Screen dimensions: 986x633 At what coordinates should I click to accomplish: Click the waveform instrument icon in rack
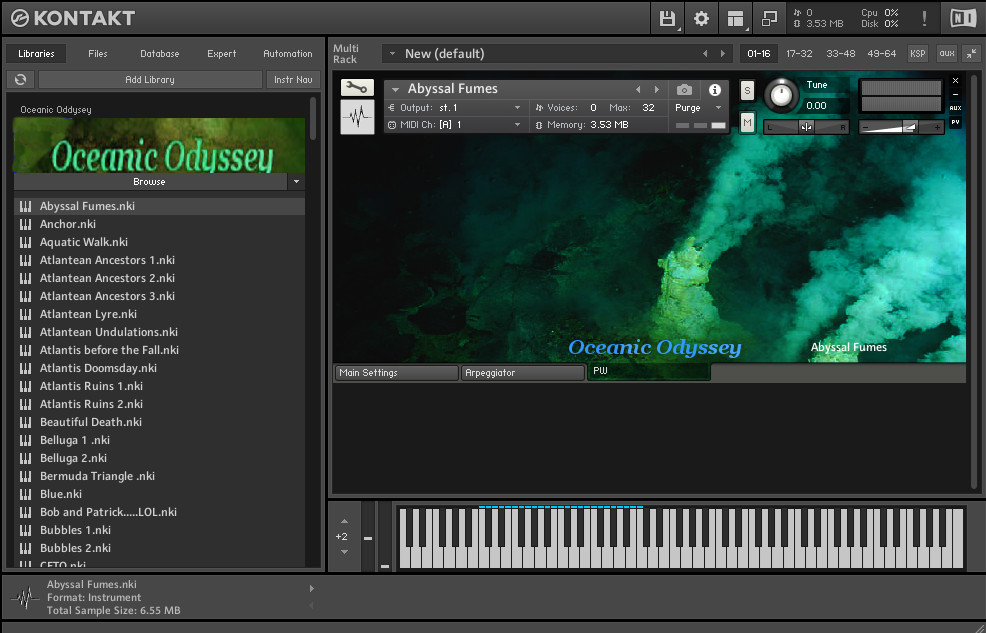357,117
